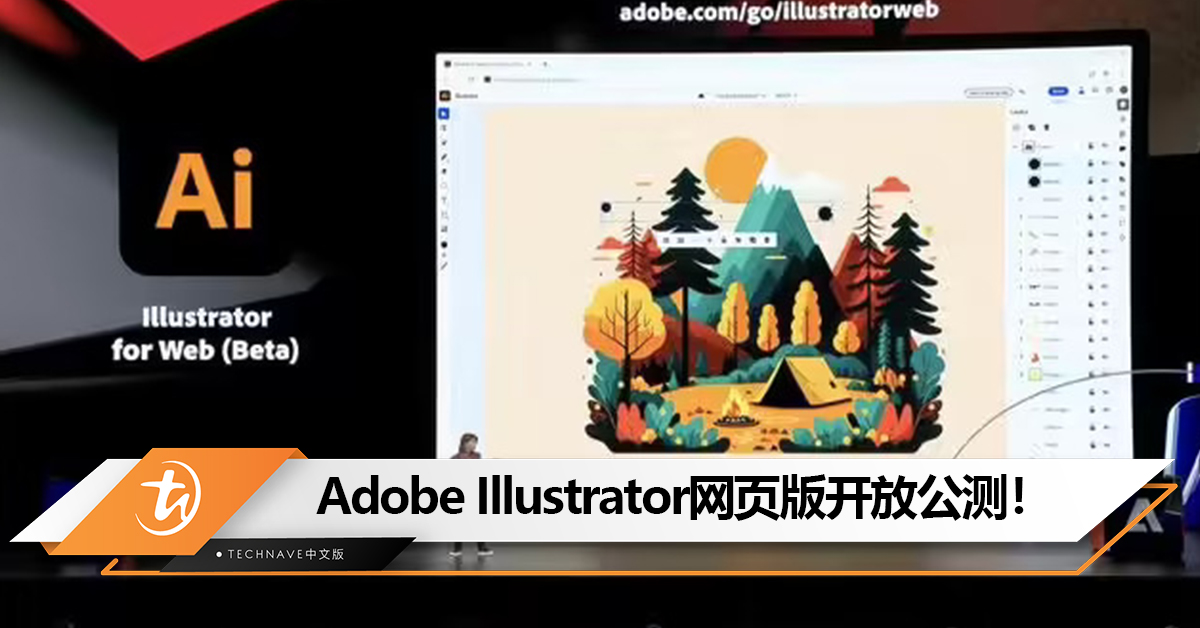Toggle visibility of second black circle layer
This screenshot has height=628, width=1200.
pos(1105,180)
